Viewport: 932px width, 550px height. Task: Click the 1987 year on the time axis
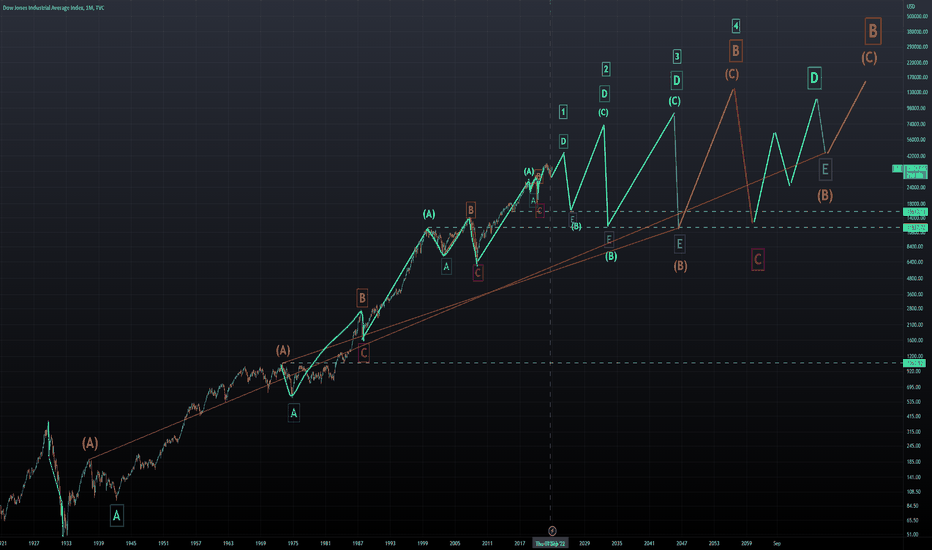click(x=358, y=543)
